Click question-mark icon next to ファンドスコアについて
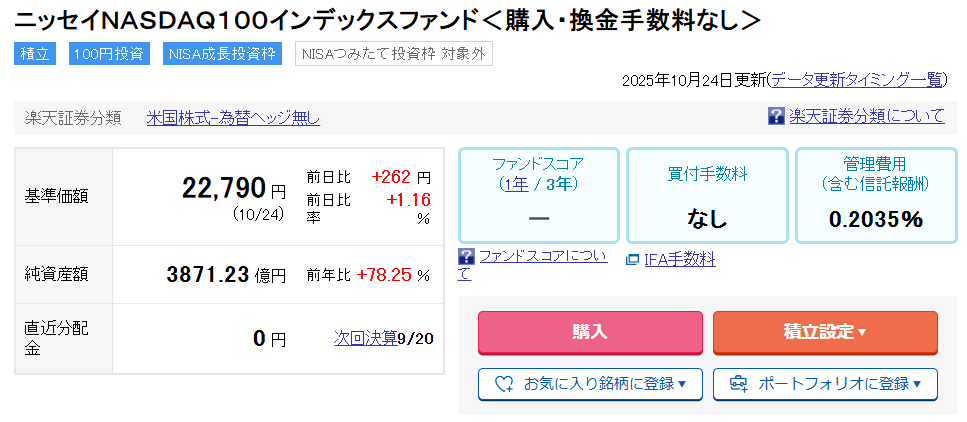 click(x=466, y=256)
